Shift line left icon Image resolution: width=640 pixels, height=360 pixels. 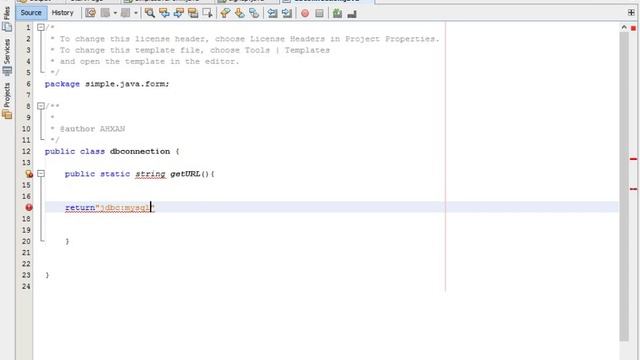pos(272,13)
